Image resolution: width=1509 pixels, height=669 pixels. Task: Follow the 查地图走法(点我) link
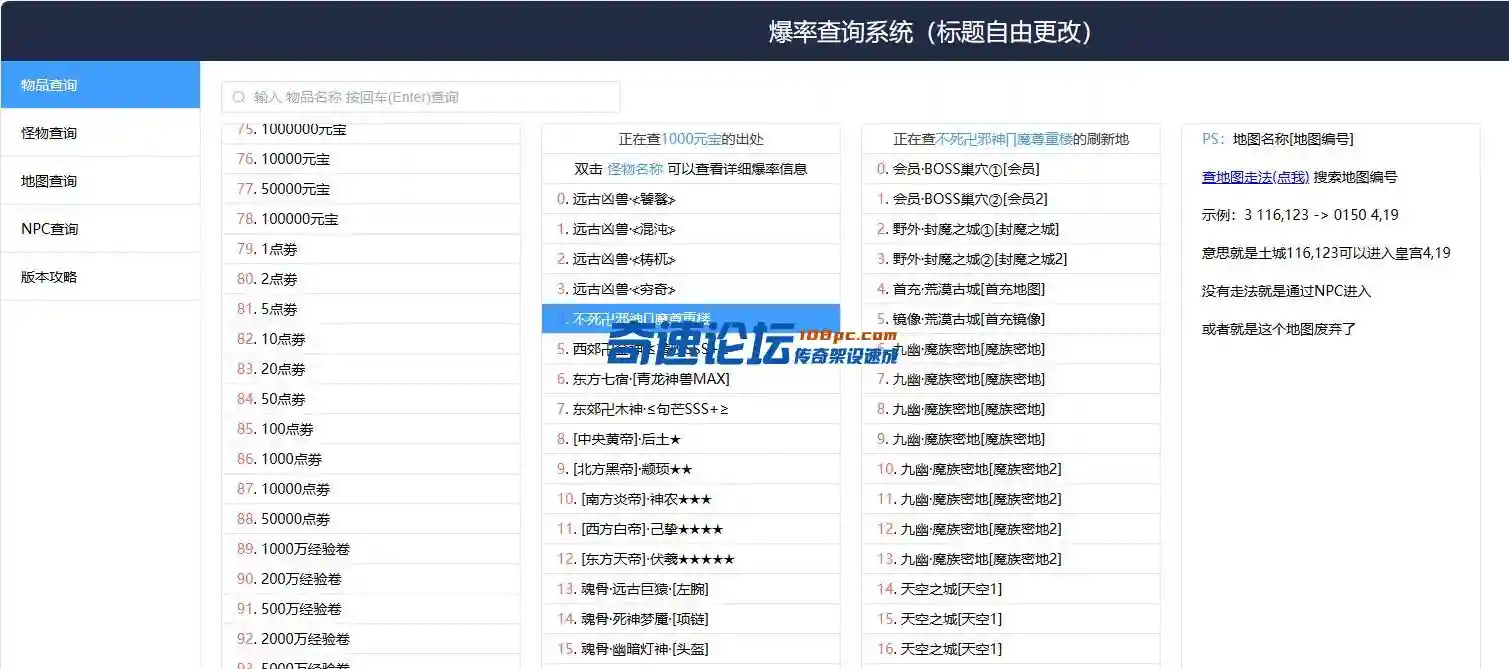1255,177
